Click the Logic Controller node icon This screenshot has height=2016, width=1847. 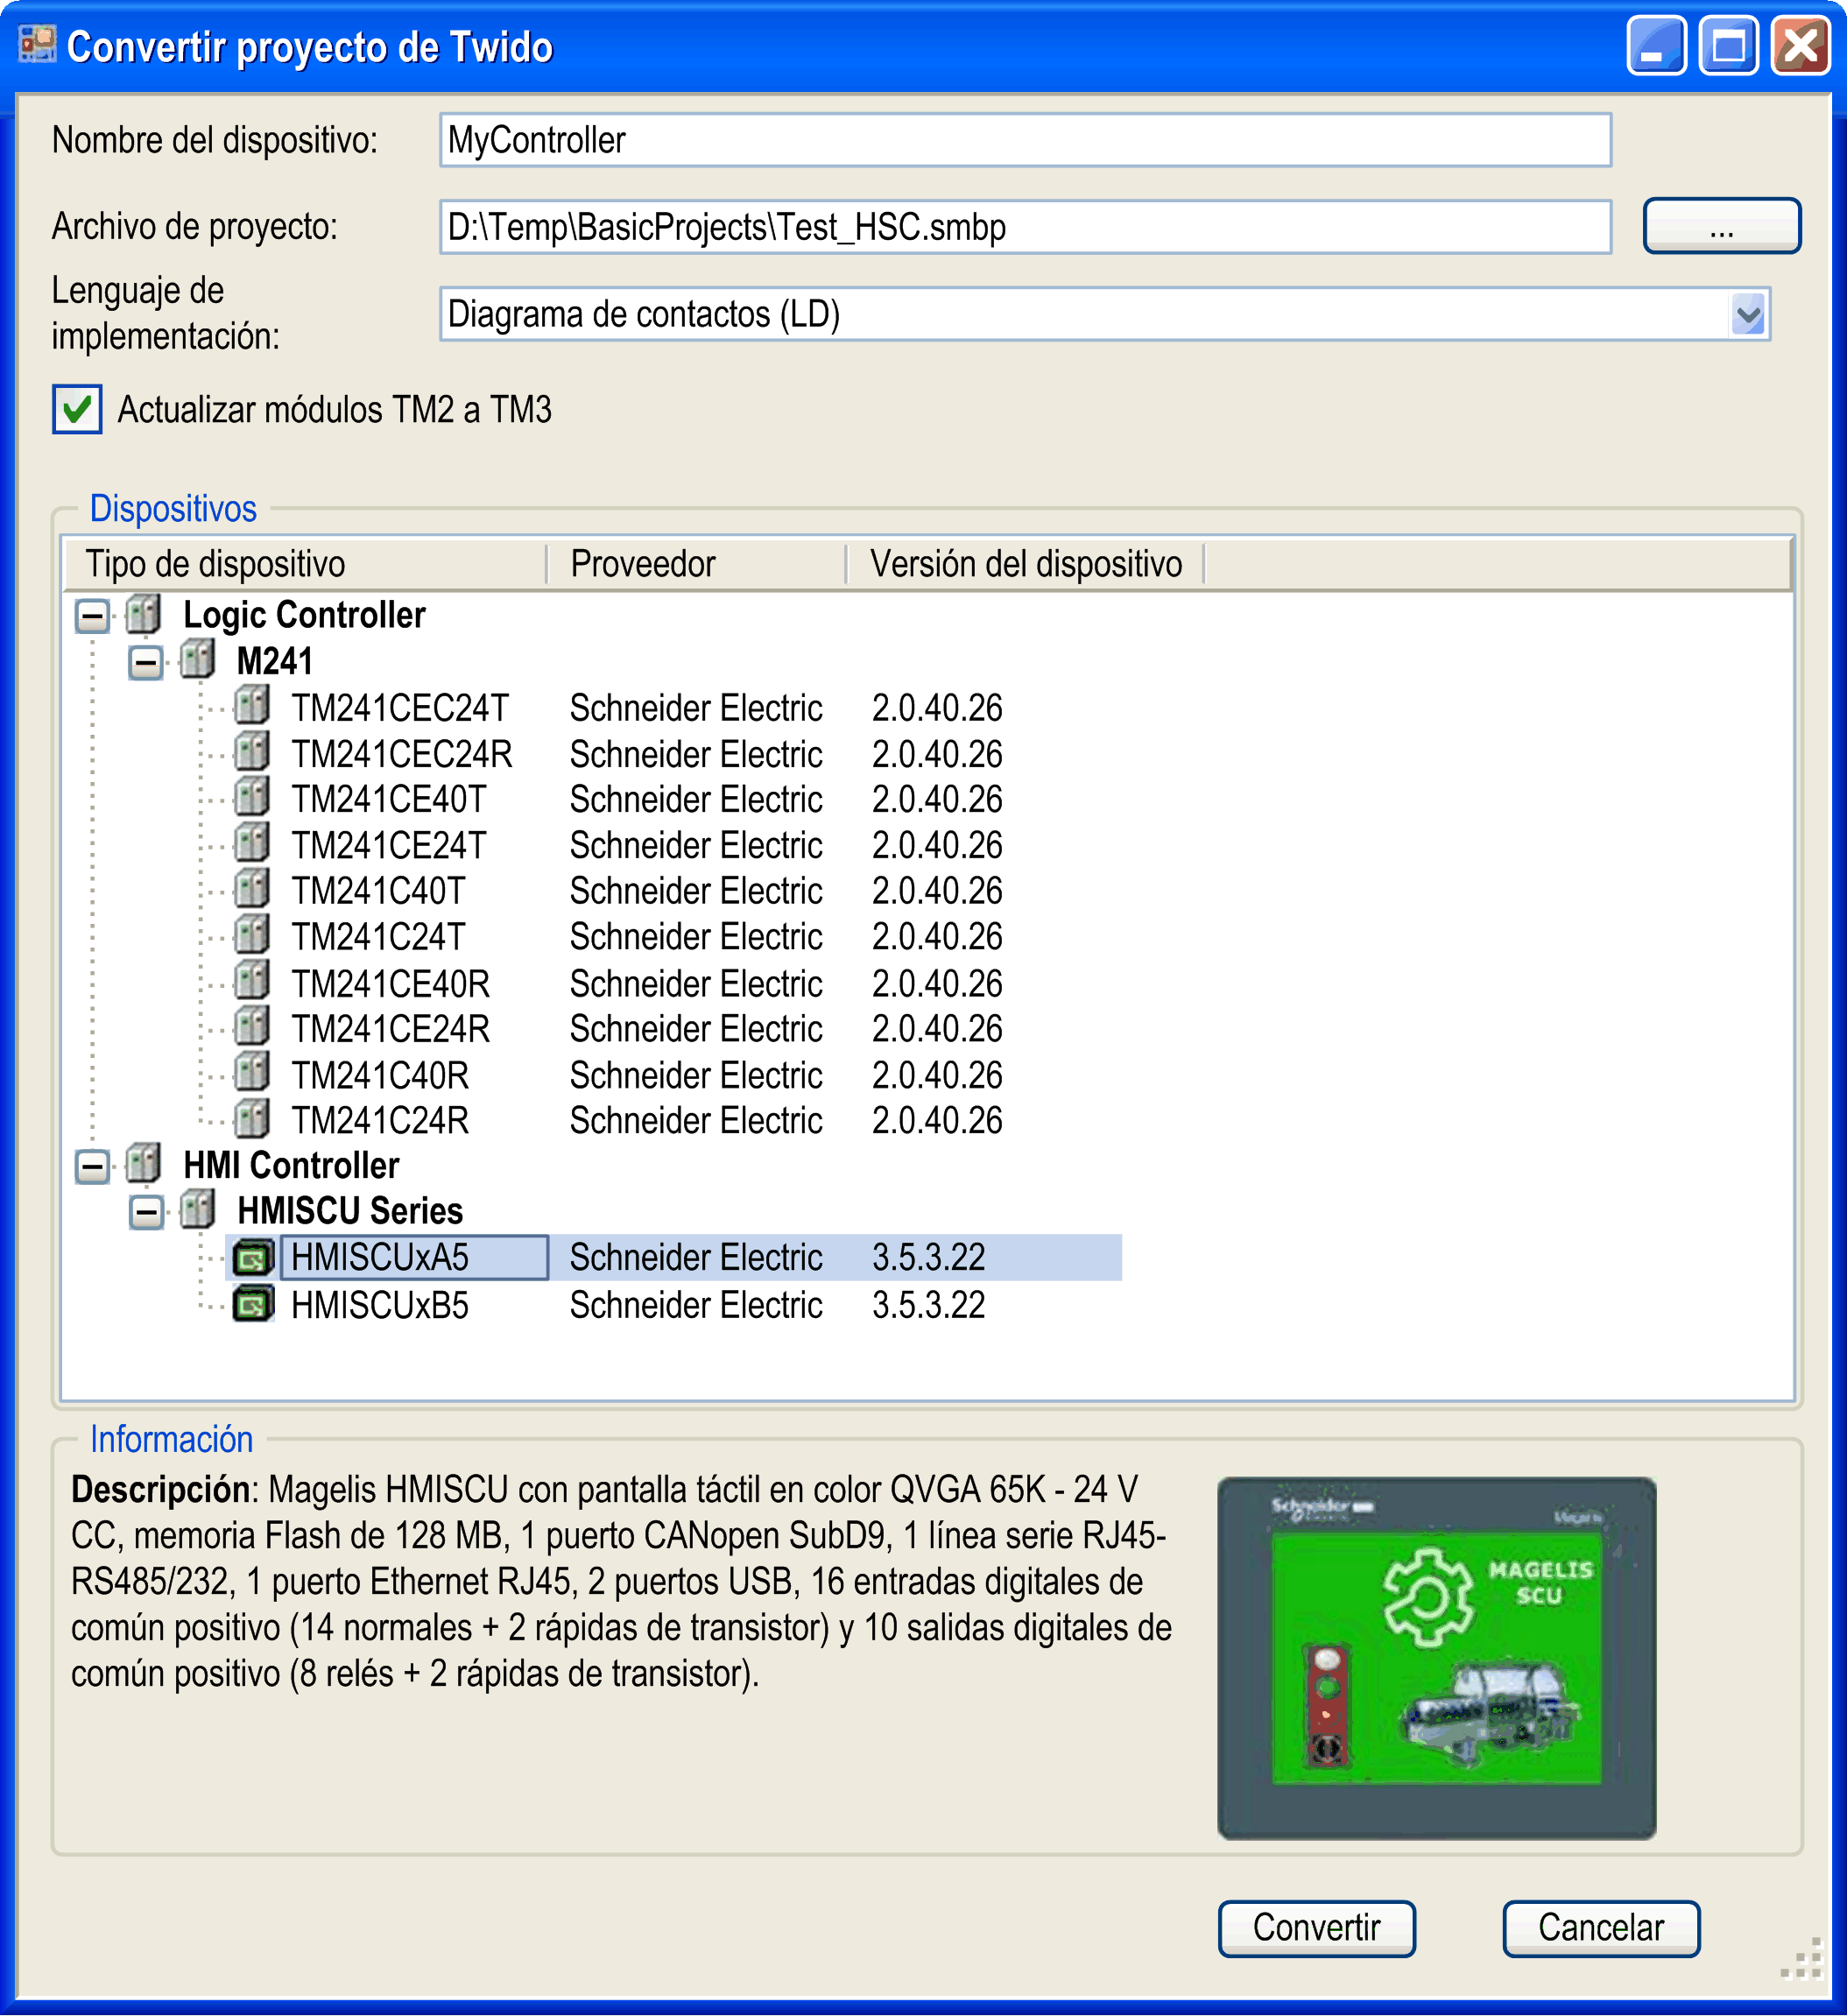pos(143,615)
